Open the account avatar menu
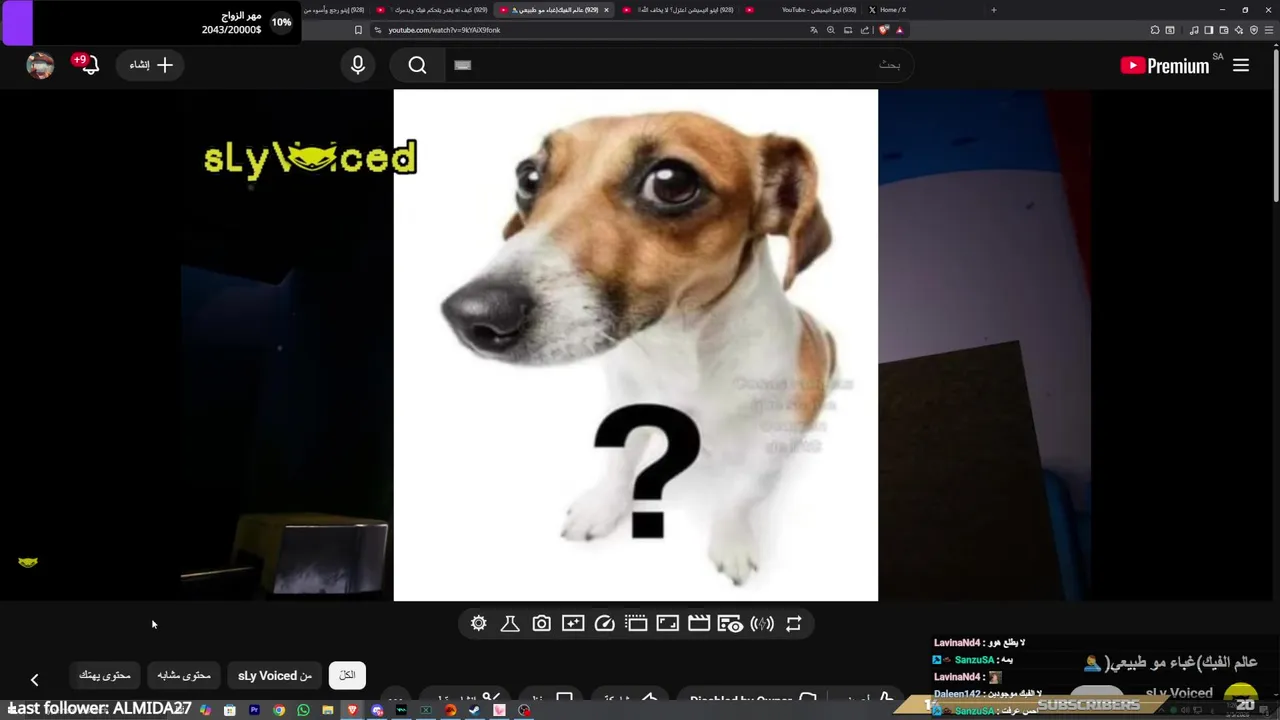The width and height of the screenshot is (1280, 720). click(40, 65)
